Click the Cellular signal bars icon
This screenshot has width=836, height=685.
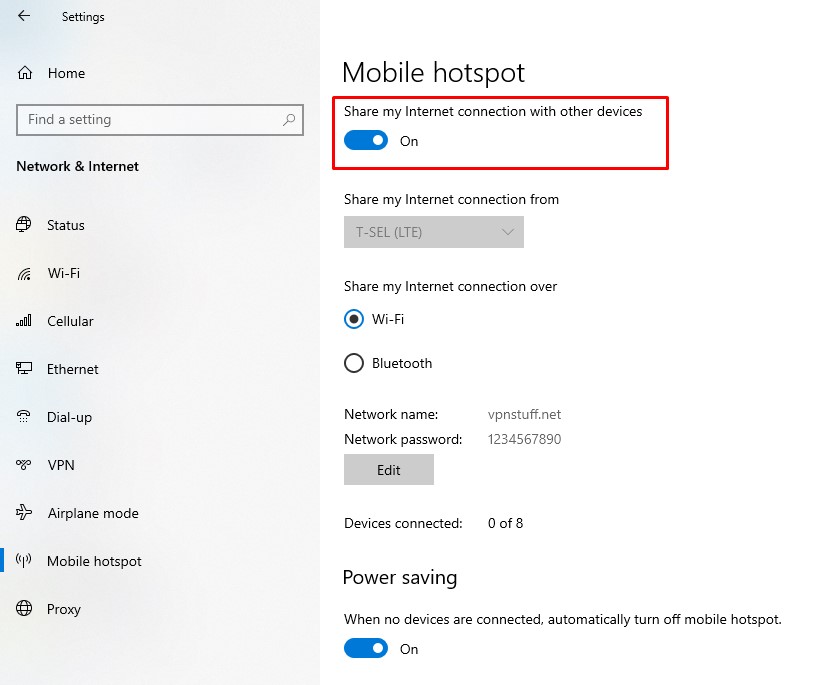click(x=23, y=320)
